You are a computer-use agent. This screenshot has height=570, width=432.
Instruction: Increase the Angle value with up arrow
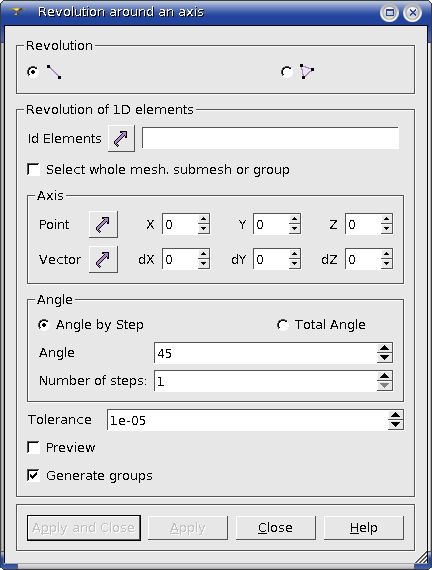384,348
